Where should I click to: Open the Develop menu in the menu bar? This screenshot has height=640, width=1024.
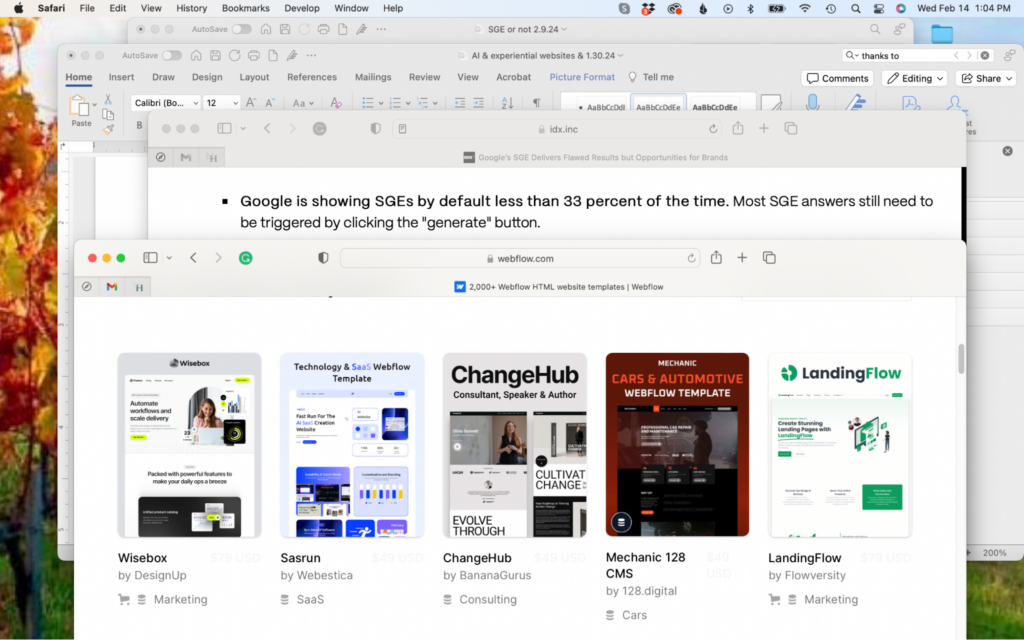coord(302,8)
